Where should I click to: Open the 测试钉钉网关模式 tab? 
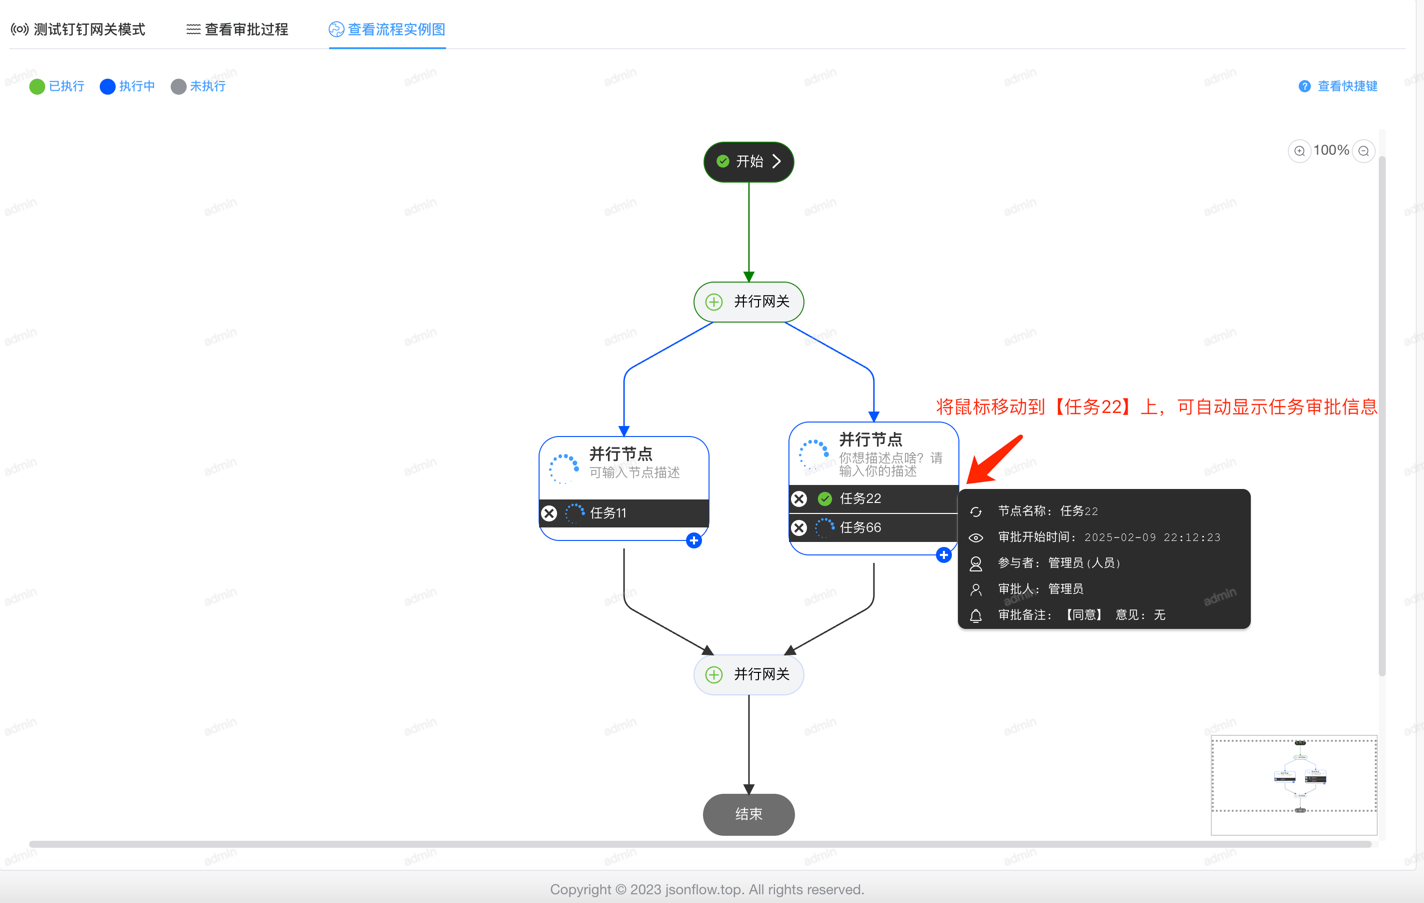tap(78, 29)
